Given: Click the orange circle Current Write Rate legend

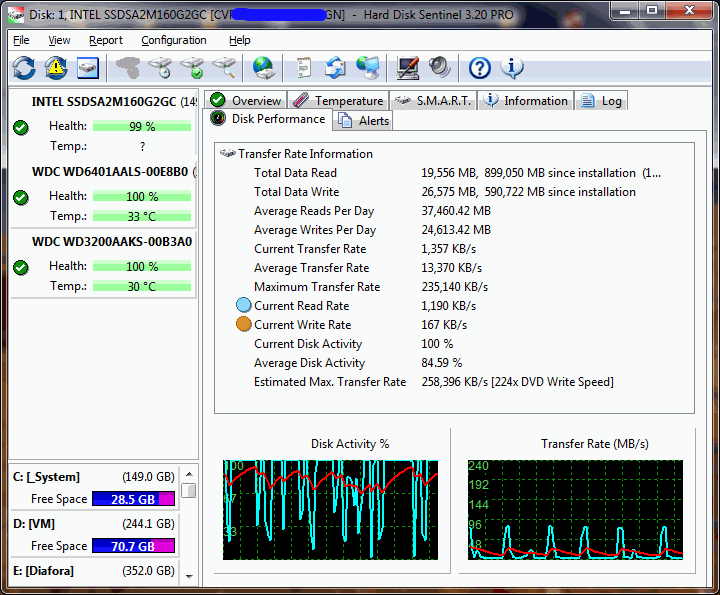Looking at the screenshot, I should coord(243,324).
